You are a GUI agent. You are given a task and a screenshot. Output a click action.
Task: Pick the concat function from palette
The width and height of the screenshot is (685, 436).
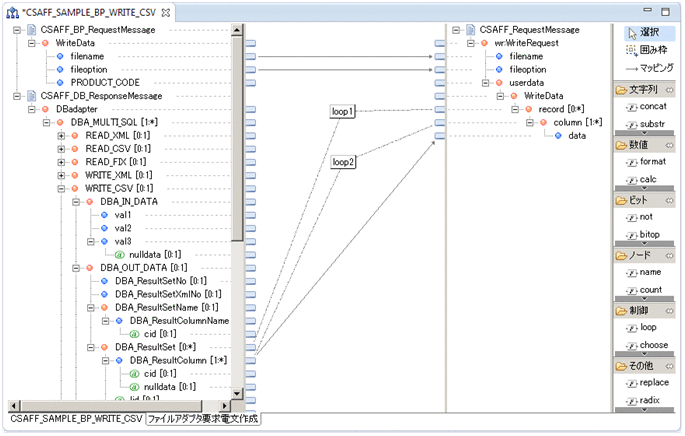point(650,106)
